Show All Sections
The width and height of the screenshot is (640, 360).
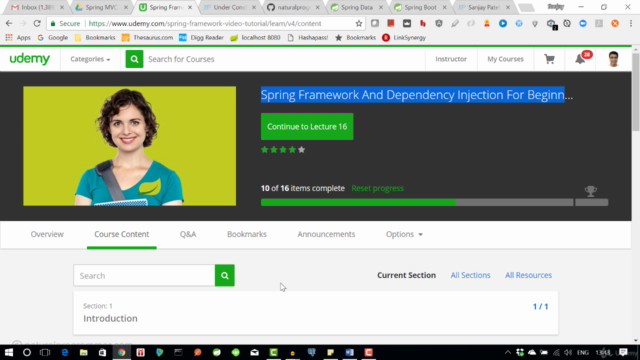coord(470,275)
